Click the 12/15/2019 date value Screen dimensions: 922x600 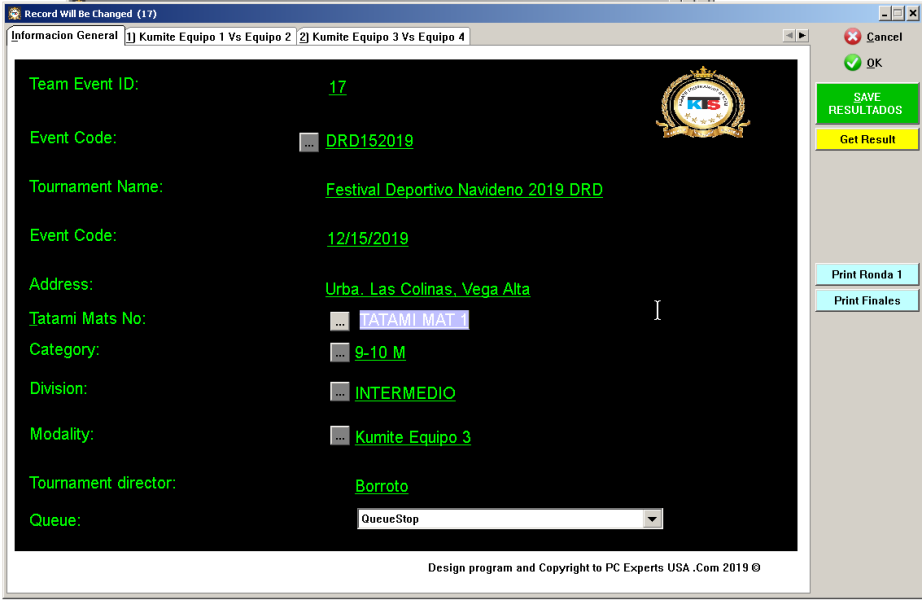368,238
